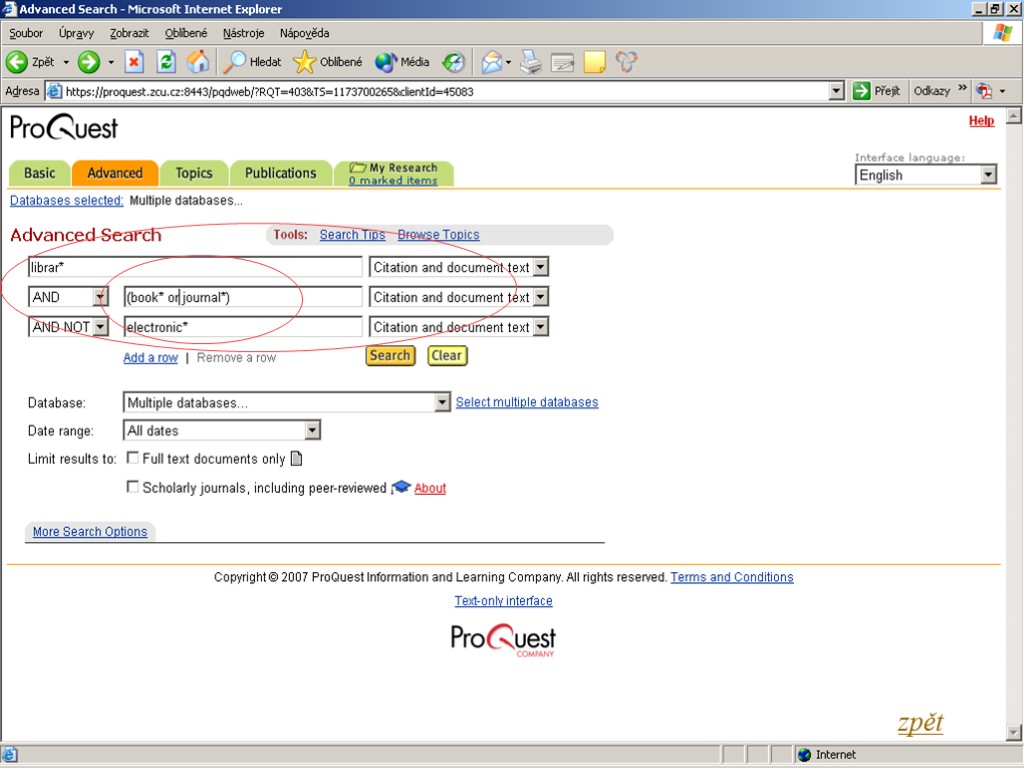Click the yellow Search button
Image resolution: width=1024 pixels, height=768 pixels.
click(390, 355)
